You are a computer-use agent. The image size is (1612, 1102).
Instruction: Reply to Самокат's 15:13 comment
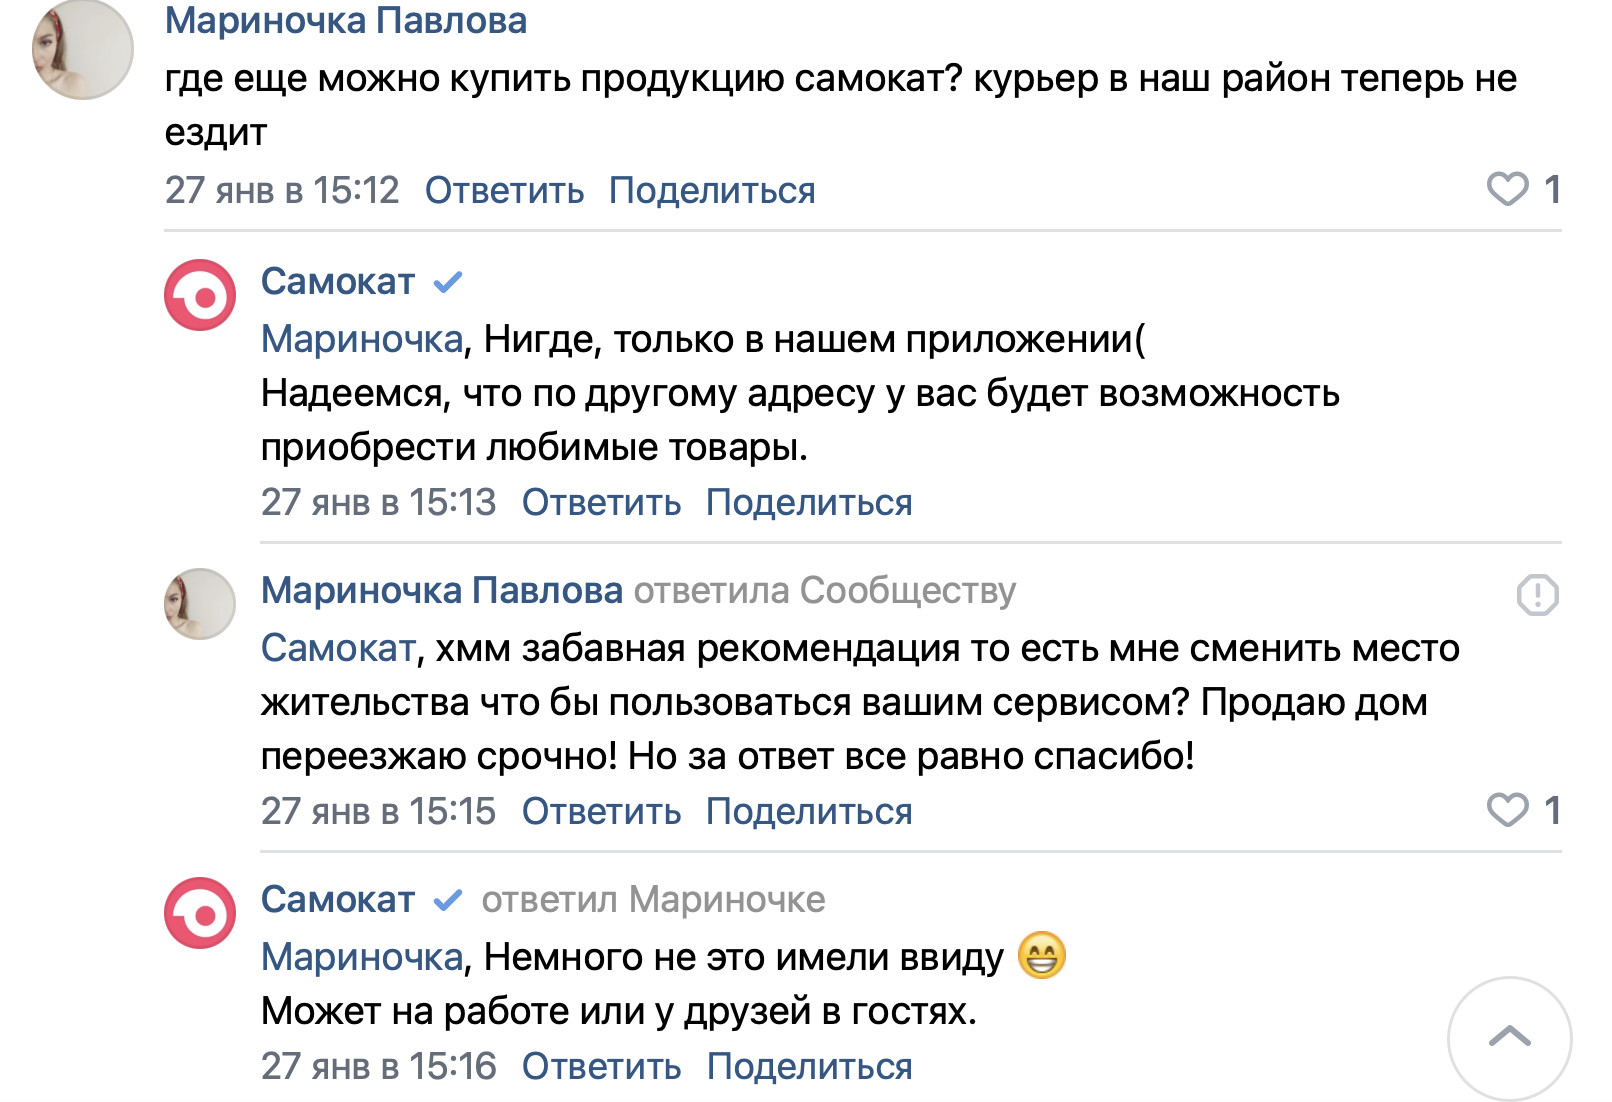coord(601,502)
